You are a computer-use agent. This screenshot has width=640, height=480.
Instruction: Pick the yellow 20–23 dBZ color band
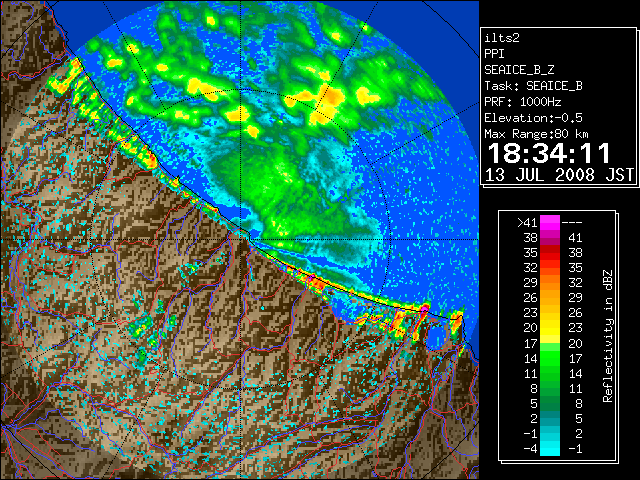550,328
